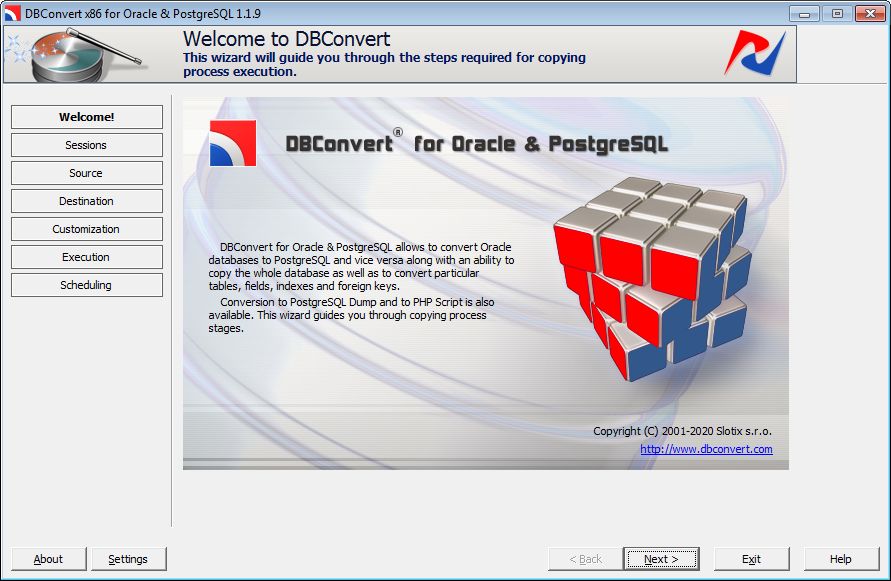Select the Source step
This screenshot has width=891, height=581.
tap(86, 173)
